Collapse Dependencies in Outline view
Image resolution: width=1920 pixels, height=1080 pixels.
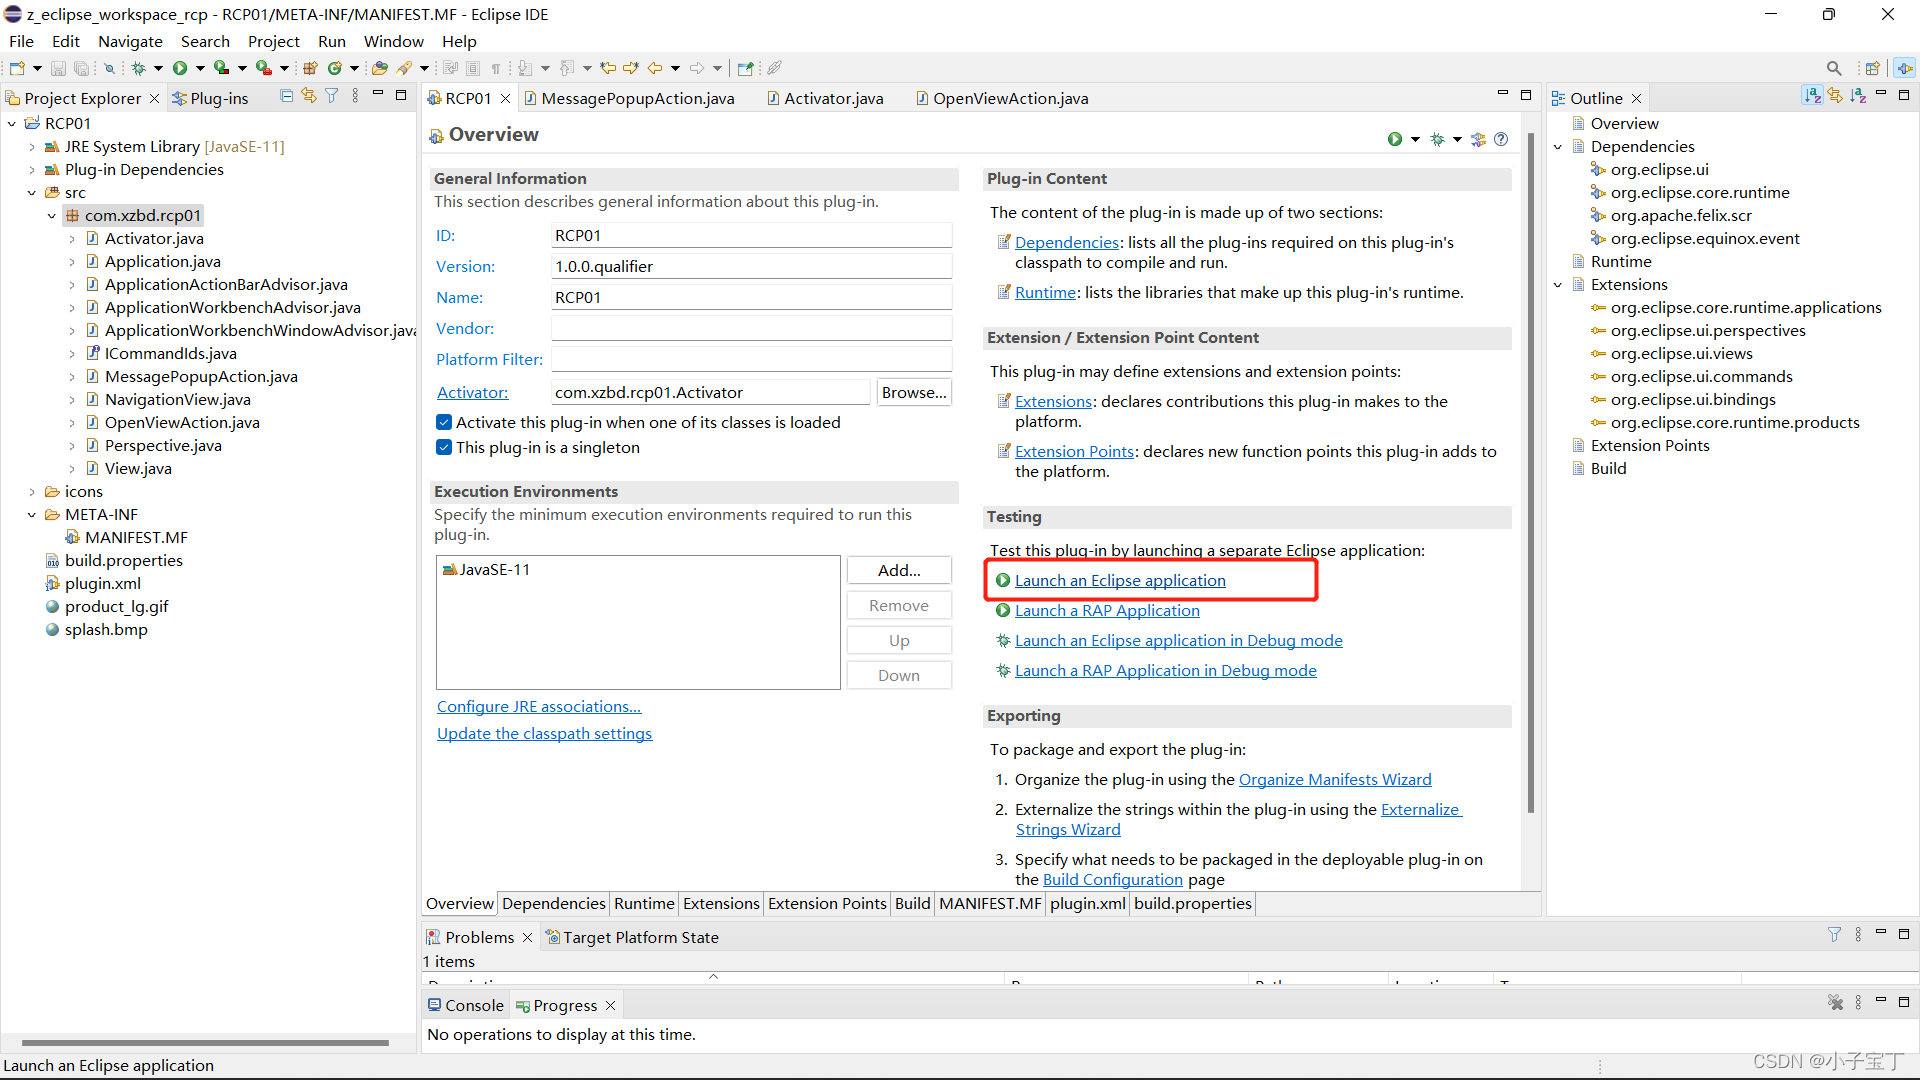[x=1558, y=146]
